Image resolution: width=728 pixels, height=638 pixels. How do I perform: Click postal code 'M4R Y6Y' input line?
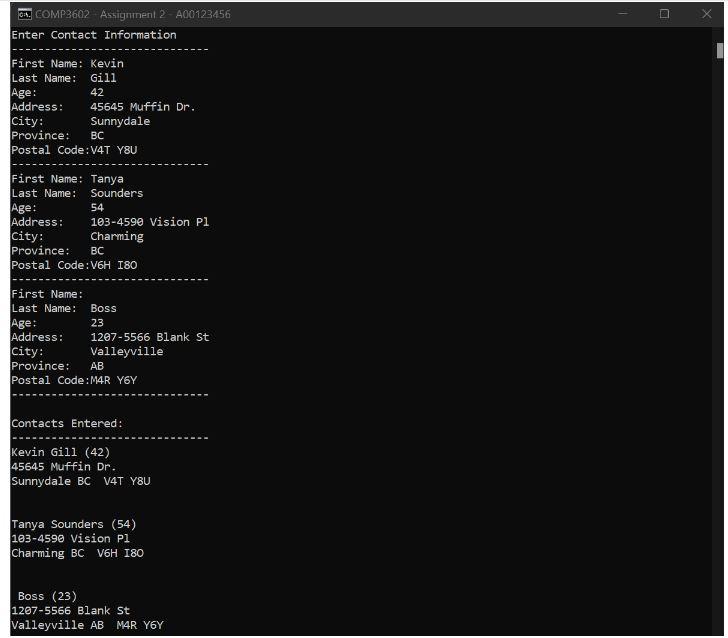[74, 380]
